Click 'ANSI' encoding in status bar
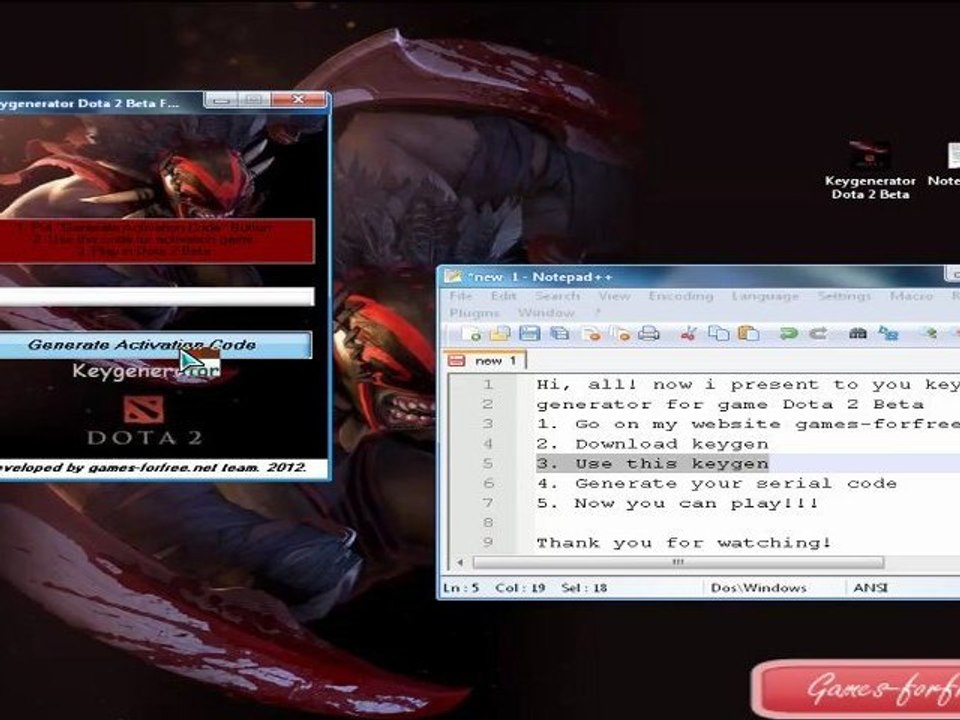 870,588
